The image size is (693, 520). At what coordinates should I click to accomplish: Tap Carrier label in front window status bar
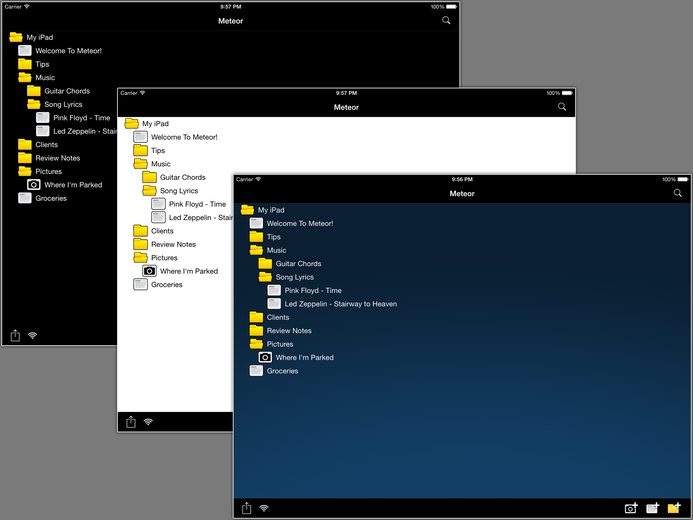tap(244, 179)
